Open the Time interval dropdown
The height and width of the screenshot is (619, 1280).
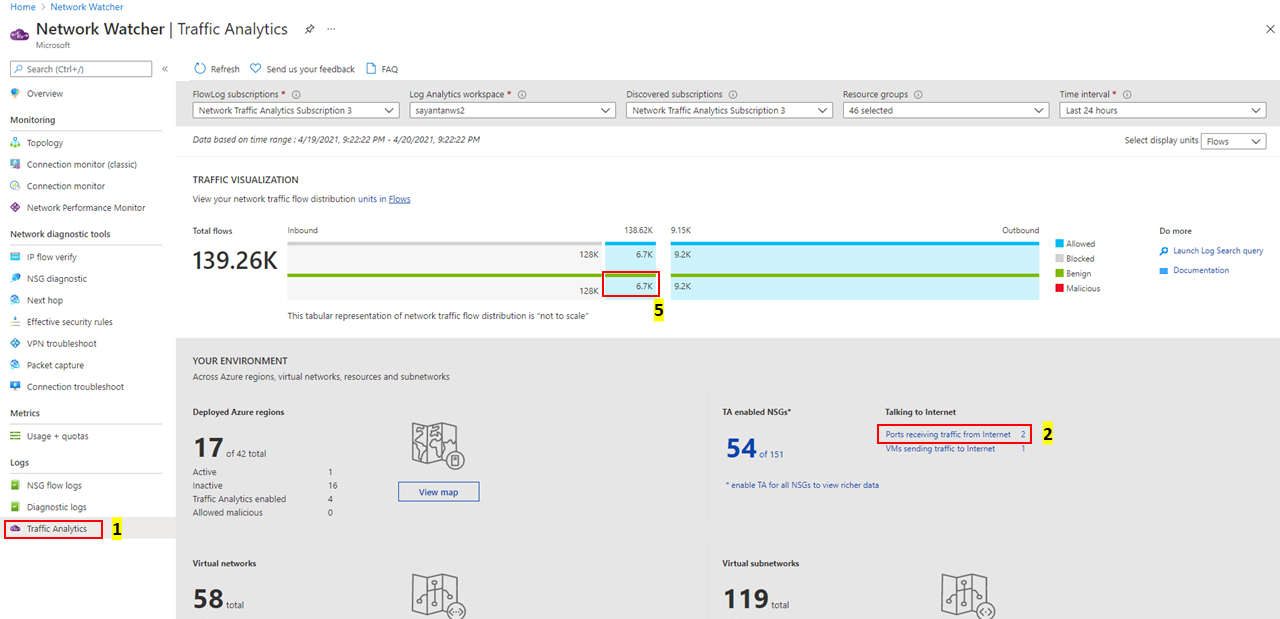tap(1163, 111)
